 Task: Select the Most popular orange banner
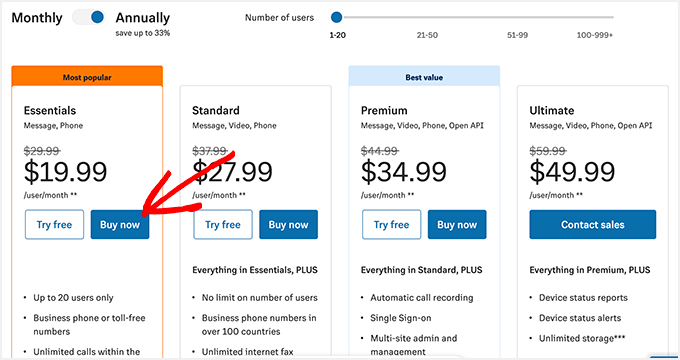[x=87, y=76]
